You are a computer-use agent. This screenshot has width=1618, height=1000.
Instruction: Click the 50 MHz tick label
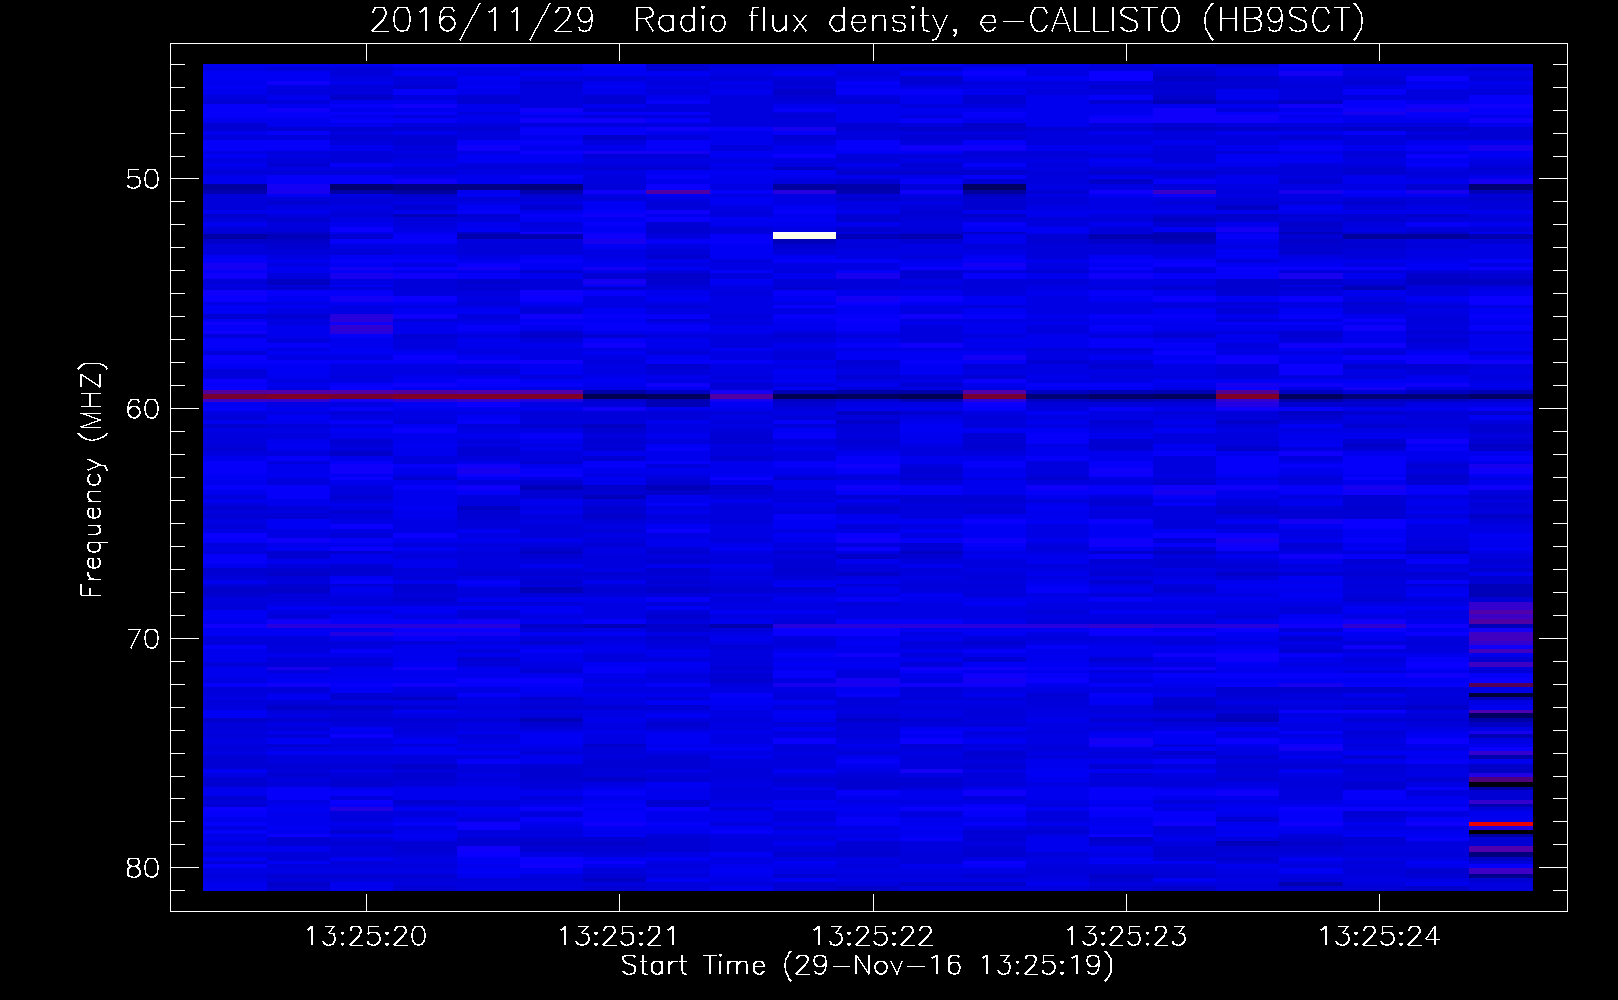(144, 180)
